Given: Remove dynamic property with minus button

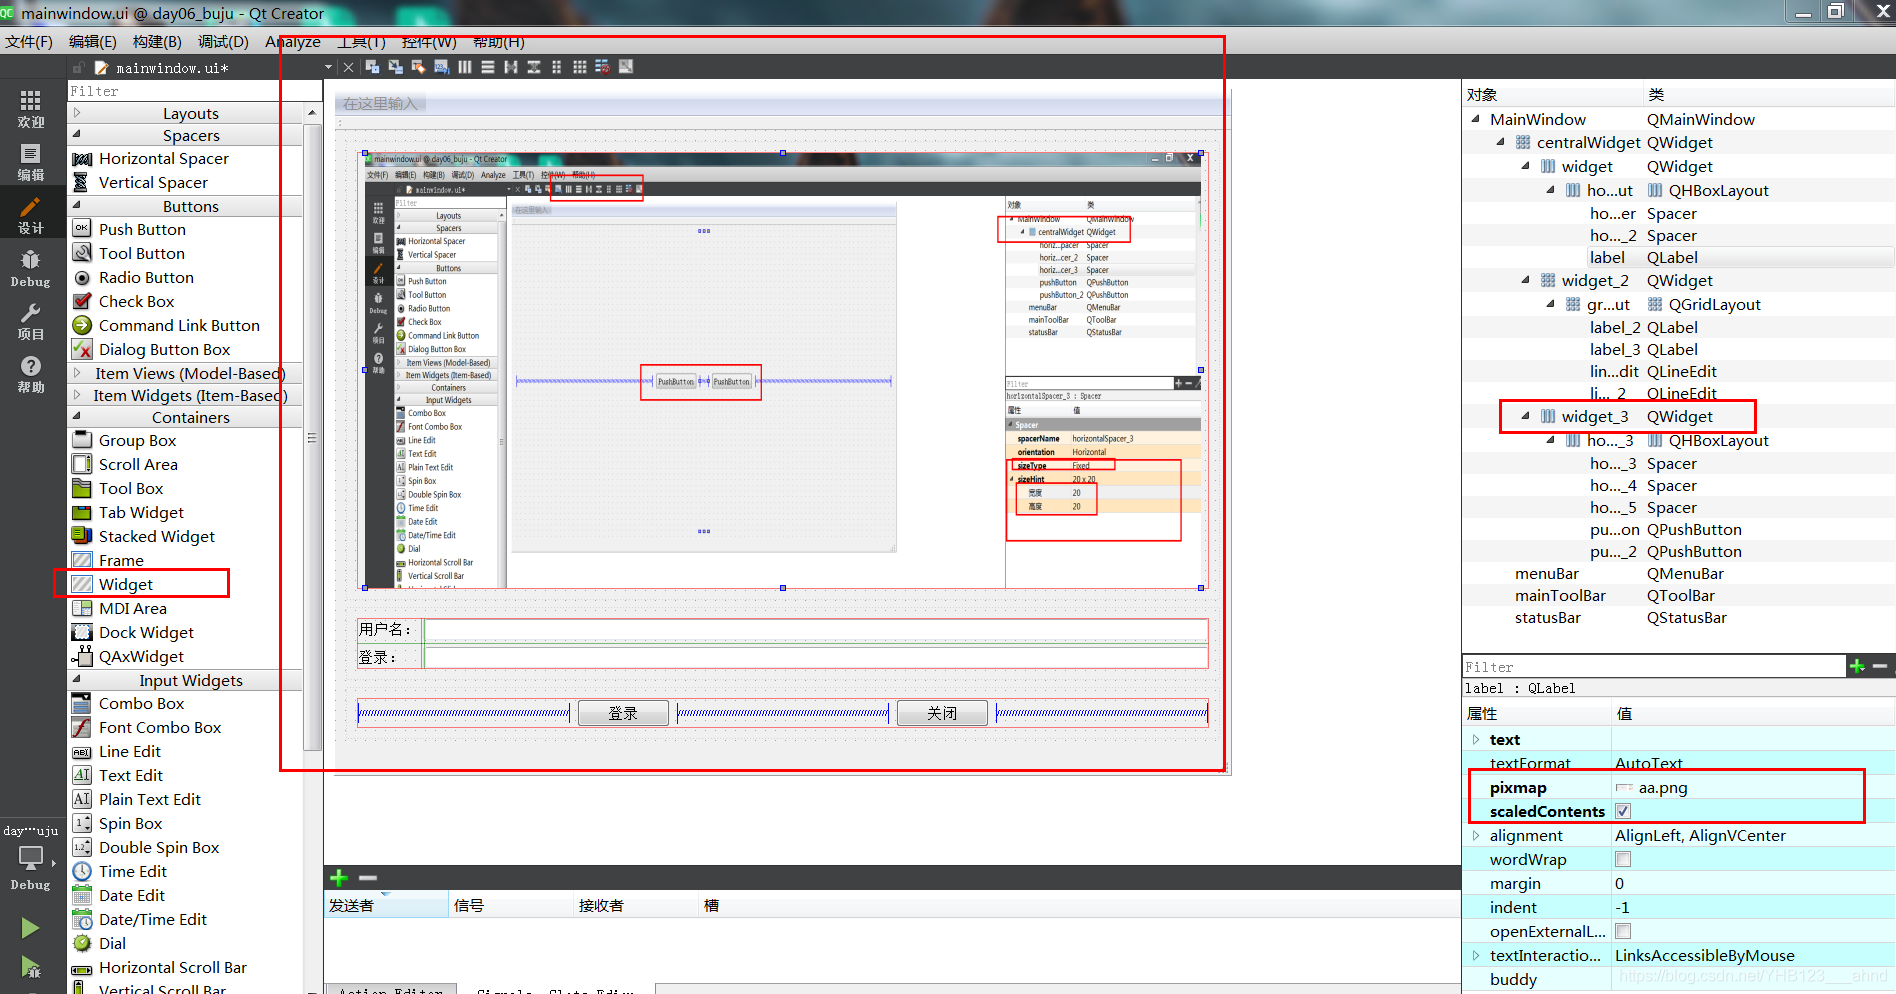Looking at the screenshot, I should point(1880,666).
